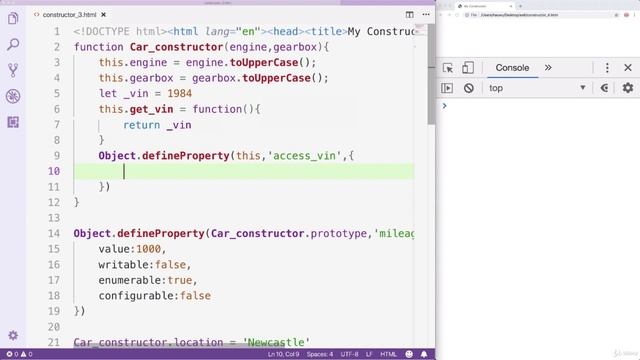Open the browser three-dot menu
This screenshot has height=360, width=640.
(635, 15)
